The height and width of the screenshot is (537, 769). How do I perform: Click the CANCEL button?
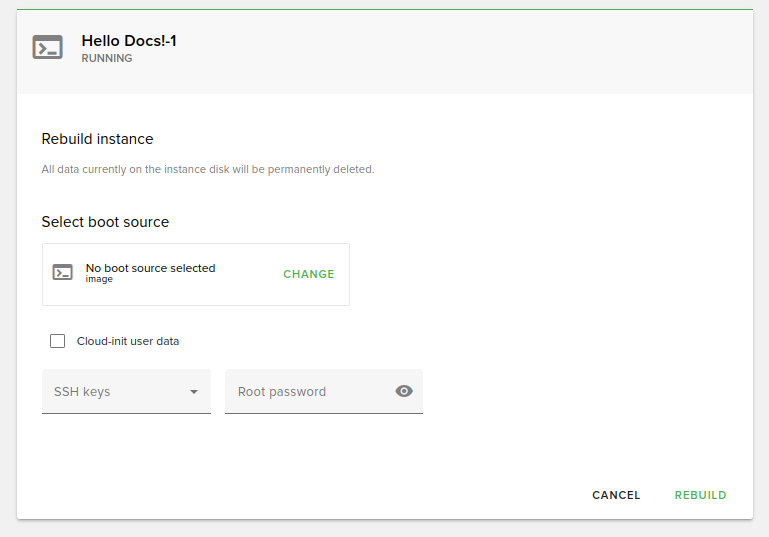point(616,495)
